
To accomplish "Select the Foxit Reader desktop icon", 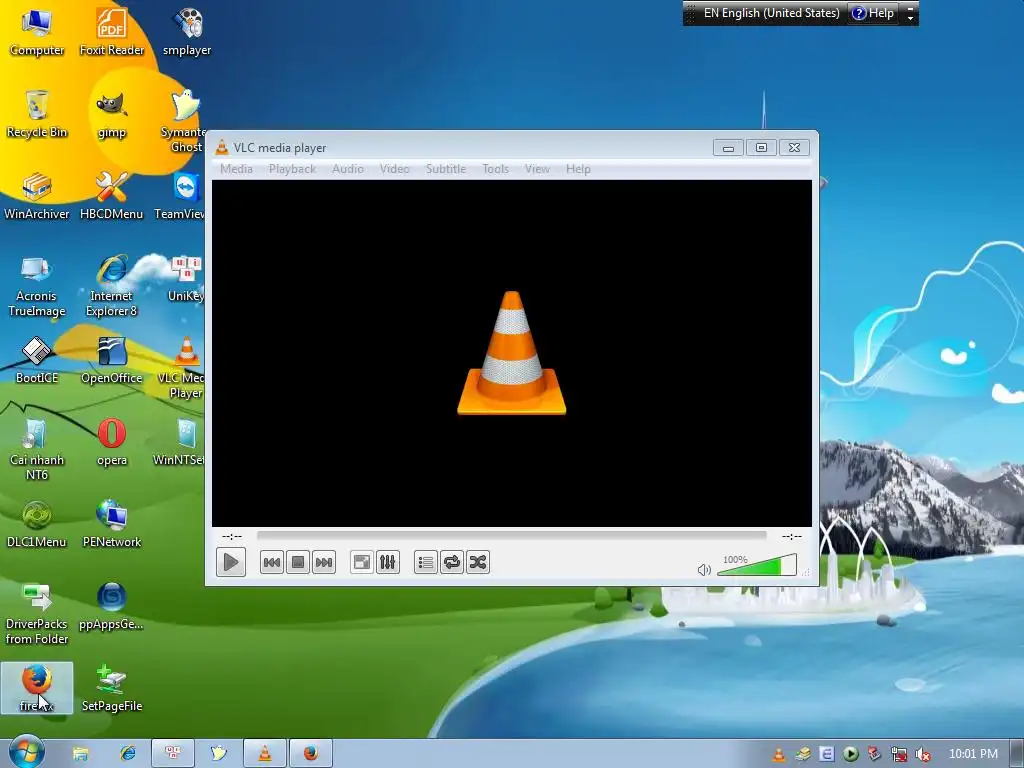I will (112, 32).
